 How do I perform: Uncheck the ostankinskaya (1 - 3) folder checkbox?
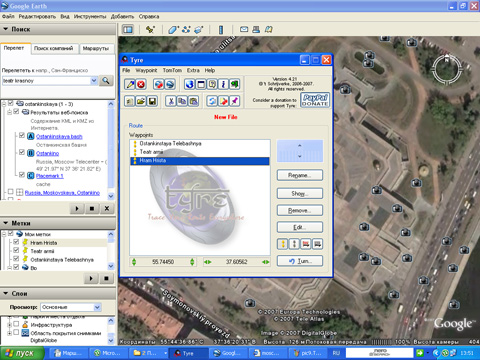pos(11,103)
